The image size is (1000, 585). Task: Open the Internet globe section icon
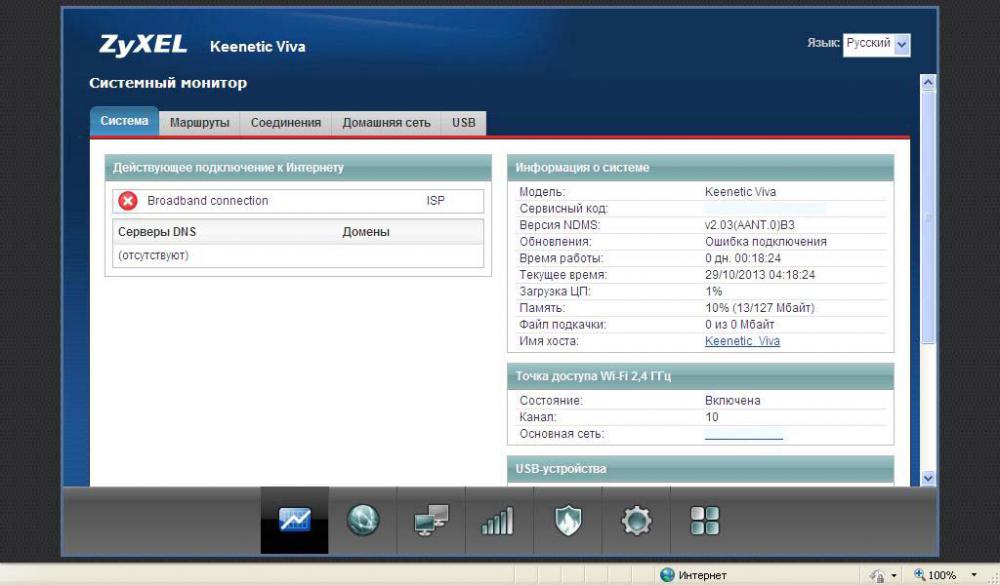(x=363, y=520)
